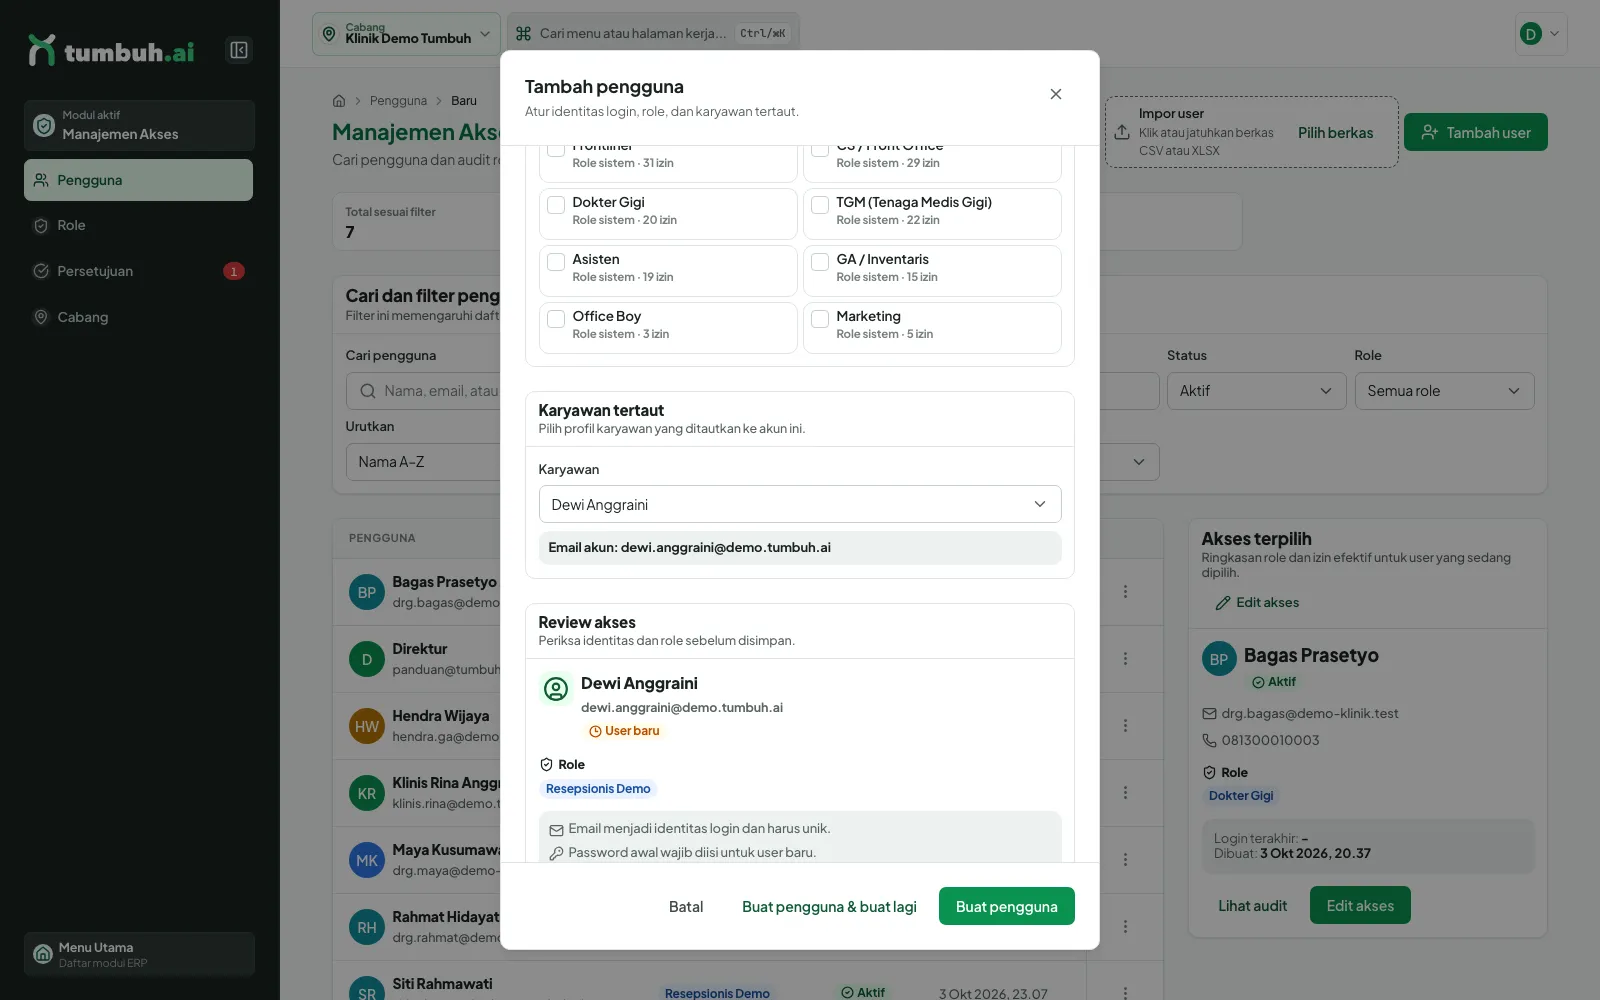Tick the GA / Inventaris role checkbox

point(820,262)
